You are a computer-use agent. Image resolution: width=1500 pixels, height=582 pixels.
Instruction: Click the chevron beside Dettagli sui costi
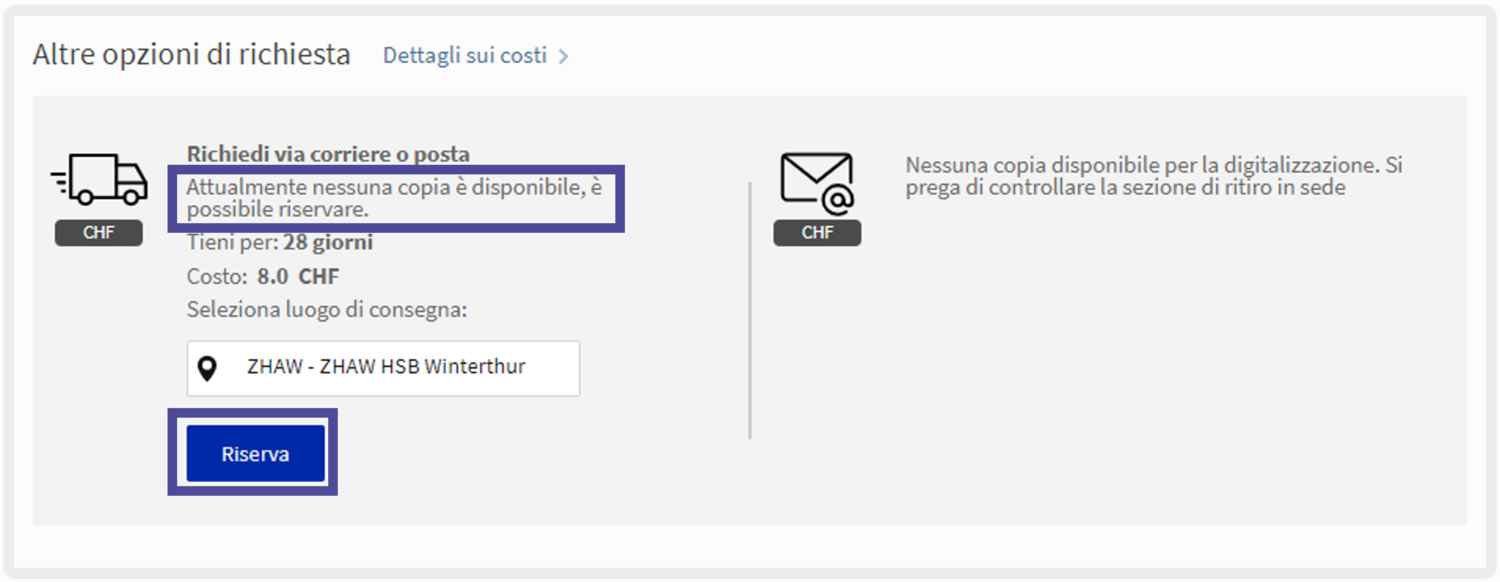point(564,57)
